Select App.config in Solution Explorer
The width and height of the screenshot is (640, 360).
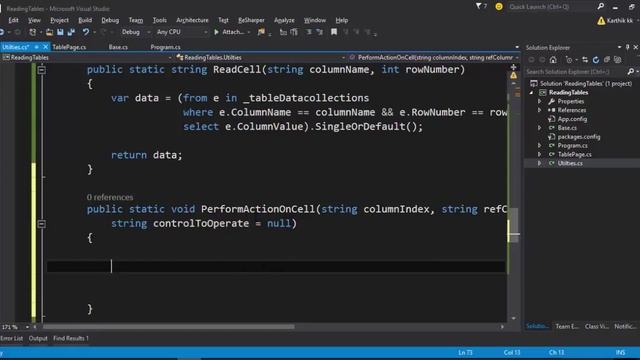[x=572, y=119]
